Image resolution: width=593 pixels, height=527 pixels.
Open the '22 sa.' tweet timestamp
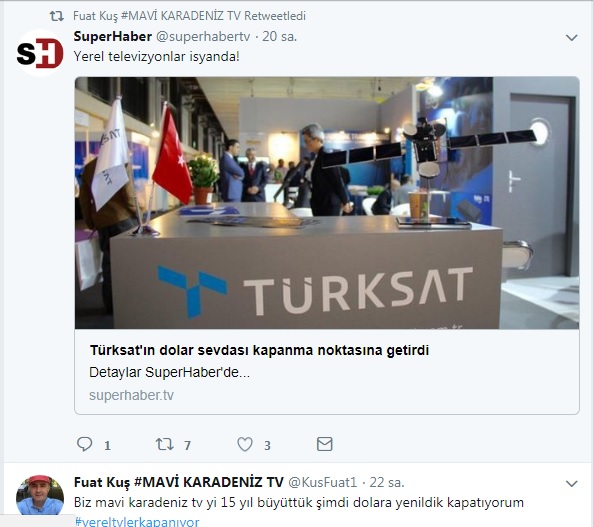point(387,482)
